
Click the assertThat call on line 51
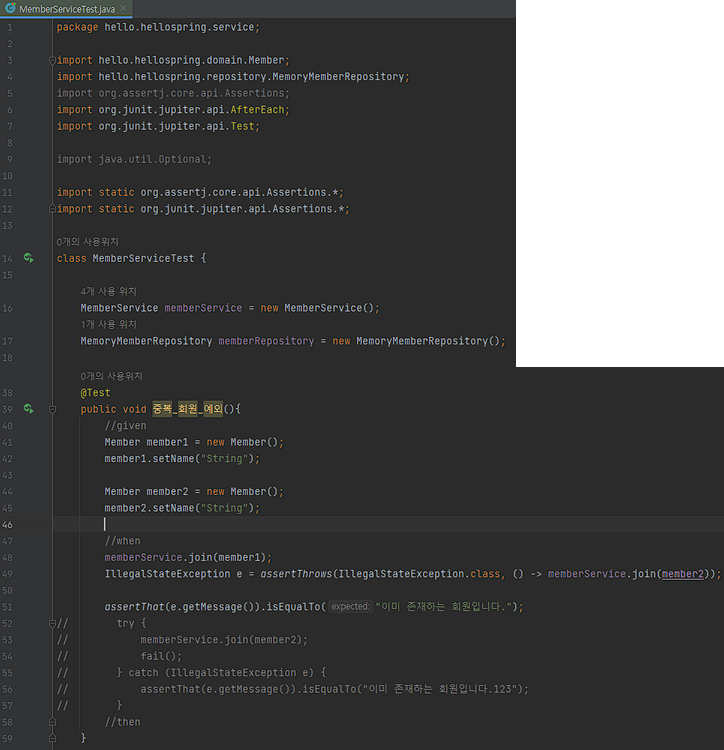tap(134, 607)
